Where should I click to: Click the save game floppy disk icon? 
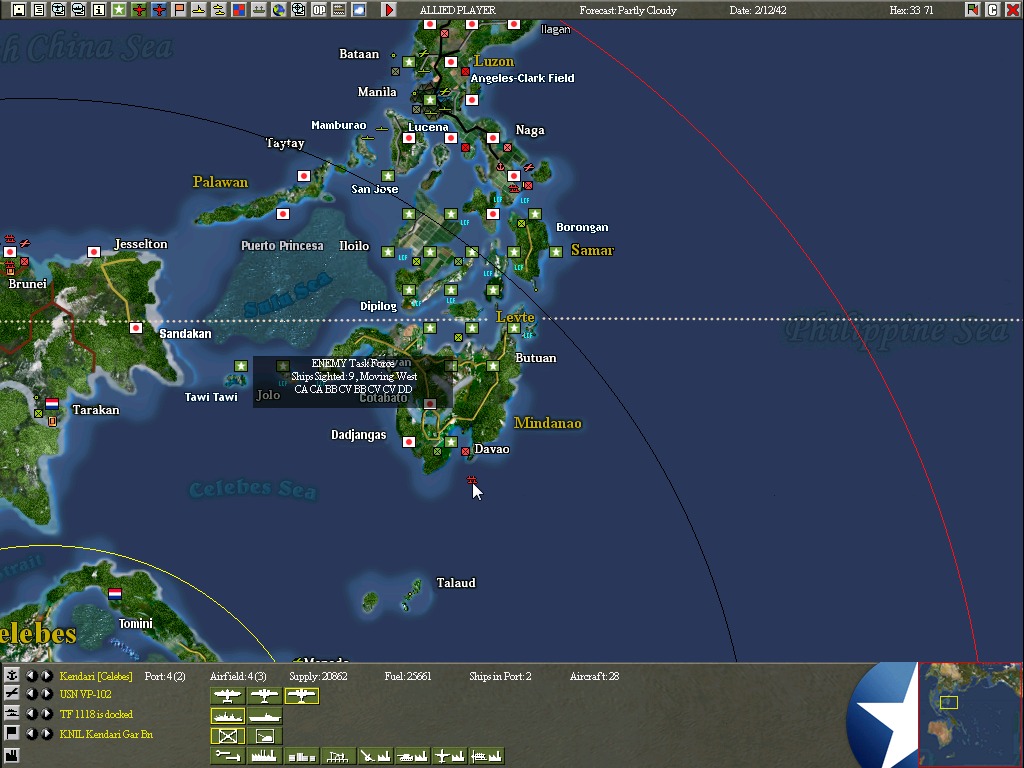(x=18, y=10)
